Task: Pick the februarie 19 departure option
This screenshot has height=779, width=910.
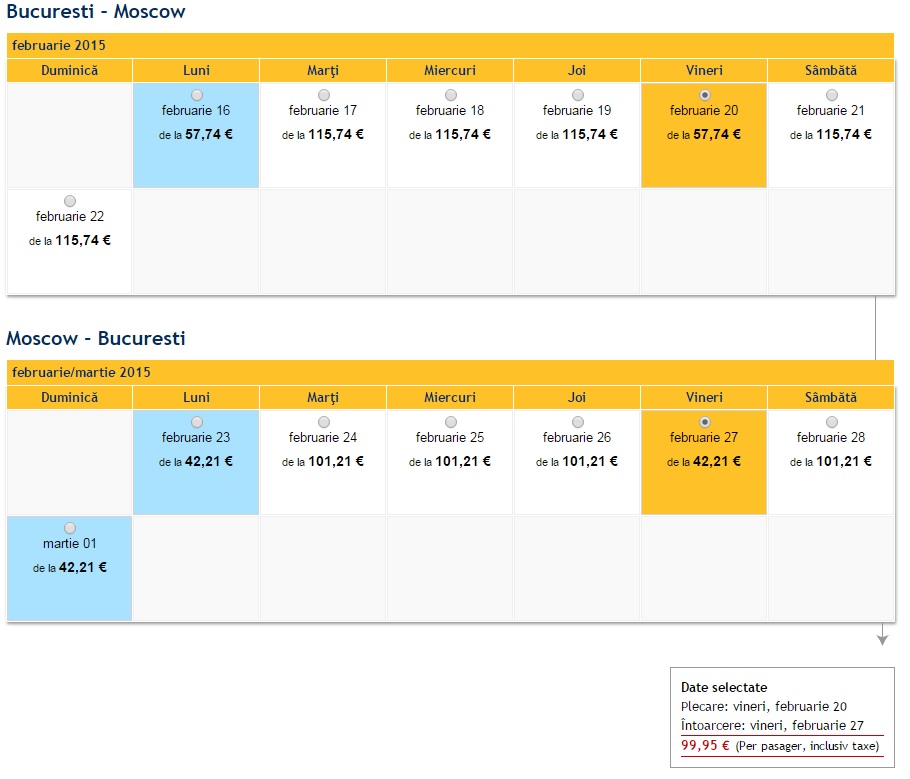Action: pyautogui.click(x=577, y=95)
